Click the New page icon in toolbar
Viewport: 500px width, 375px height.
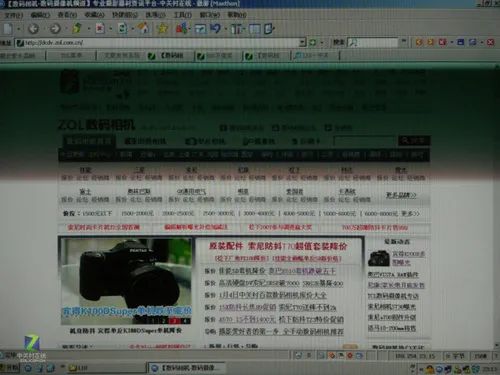pyautogui.click(x=8, y=29)
